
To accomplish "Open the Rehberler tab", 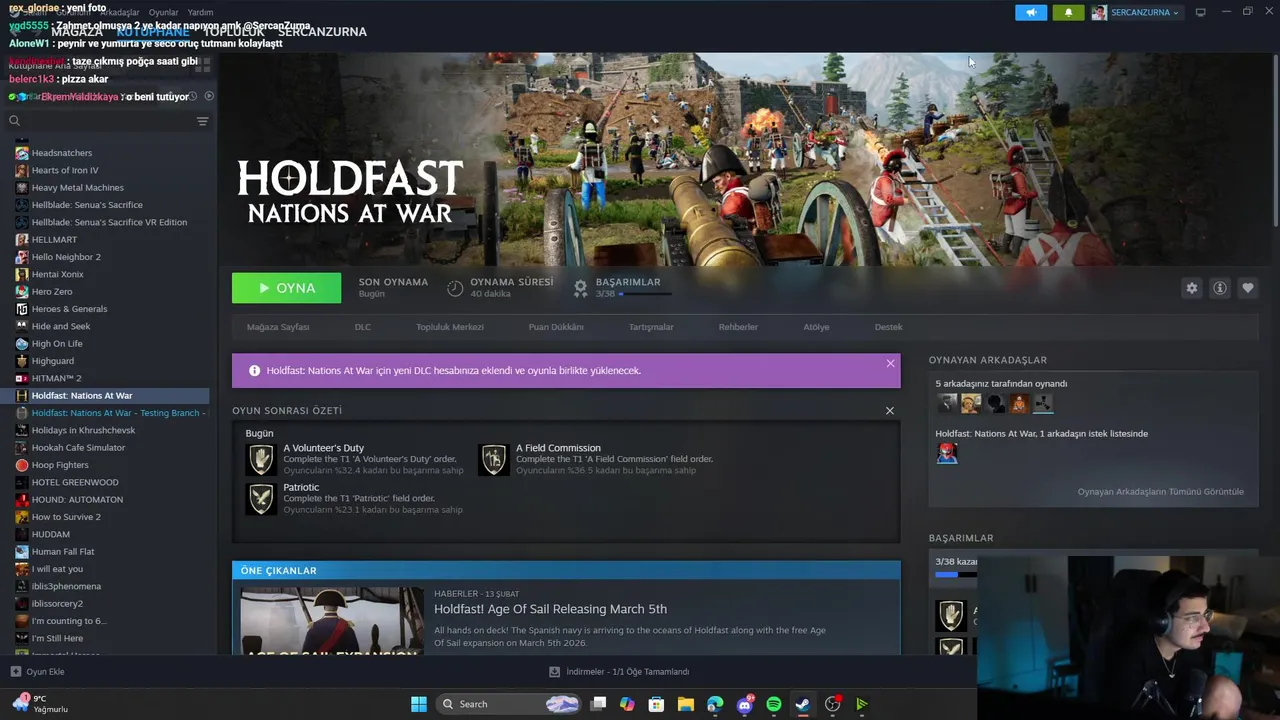I will point(738,327).
